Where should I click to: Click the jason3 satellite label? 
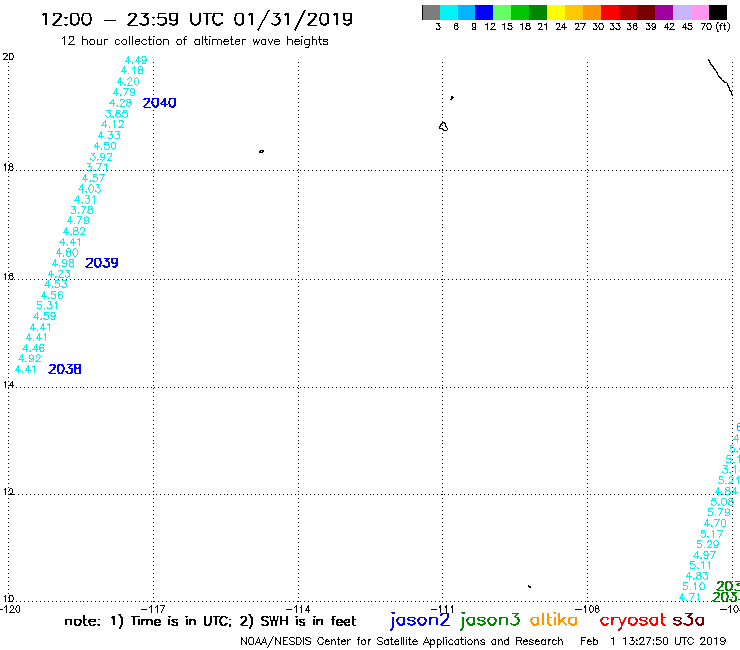(490, 620)
